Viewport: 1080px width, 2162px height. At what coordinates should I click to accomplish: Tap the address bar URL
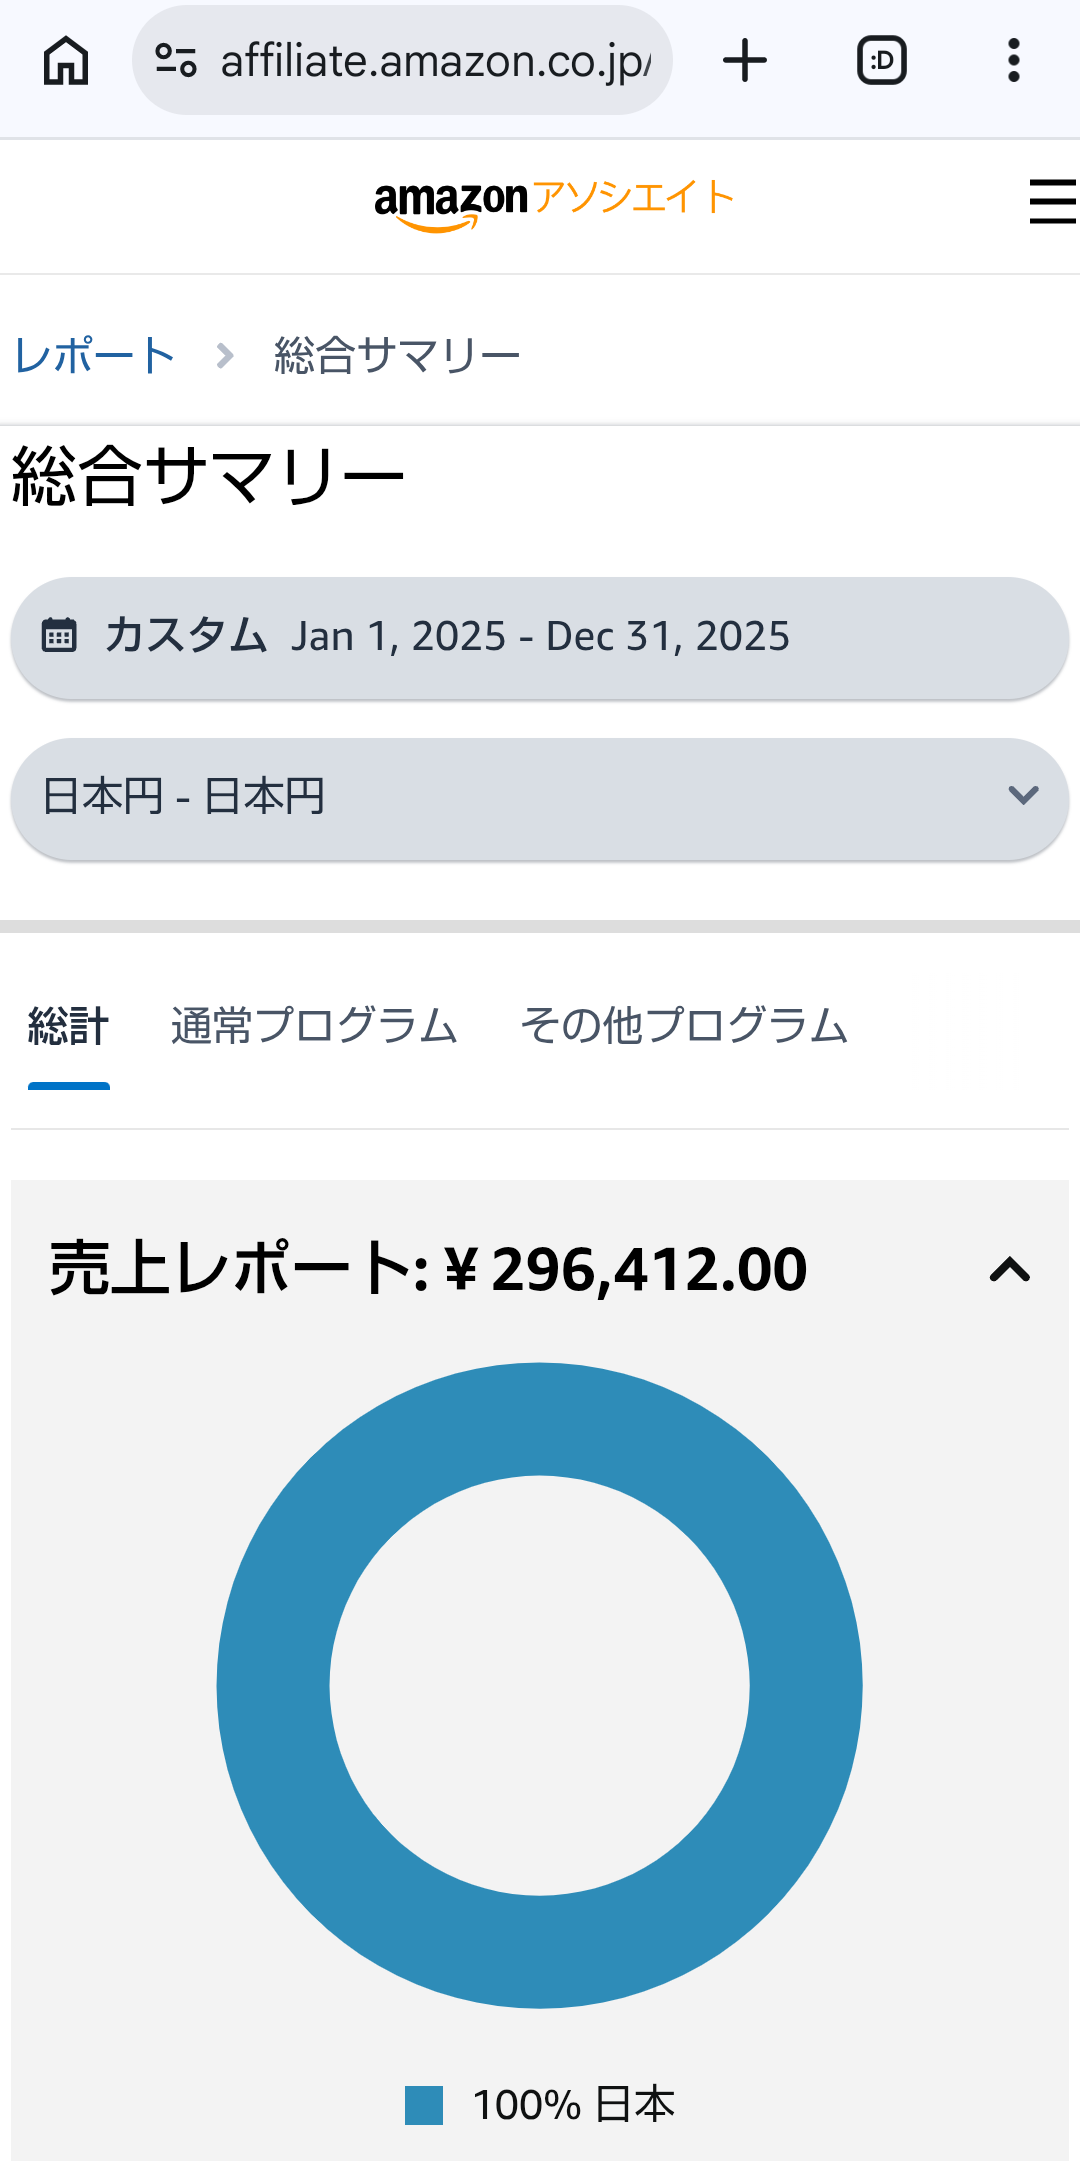pos(435,61)
